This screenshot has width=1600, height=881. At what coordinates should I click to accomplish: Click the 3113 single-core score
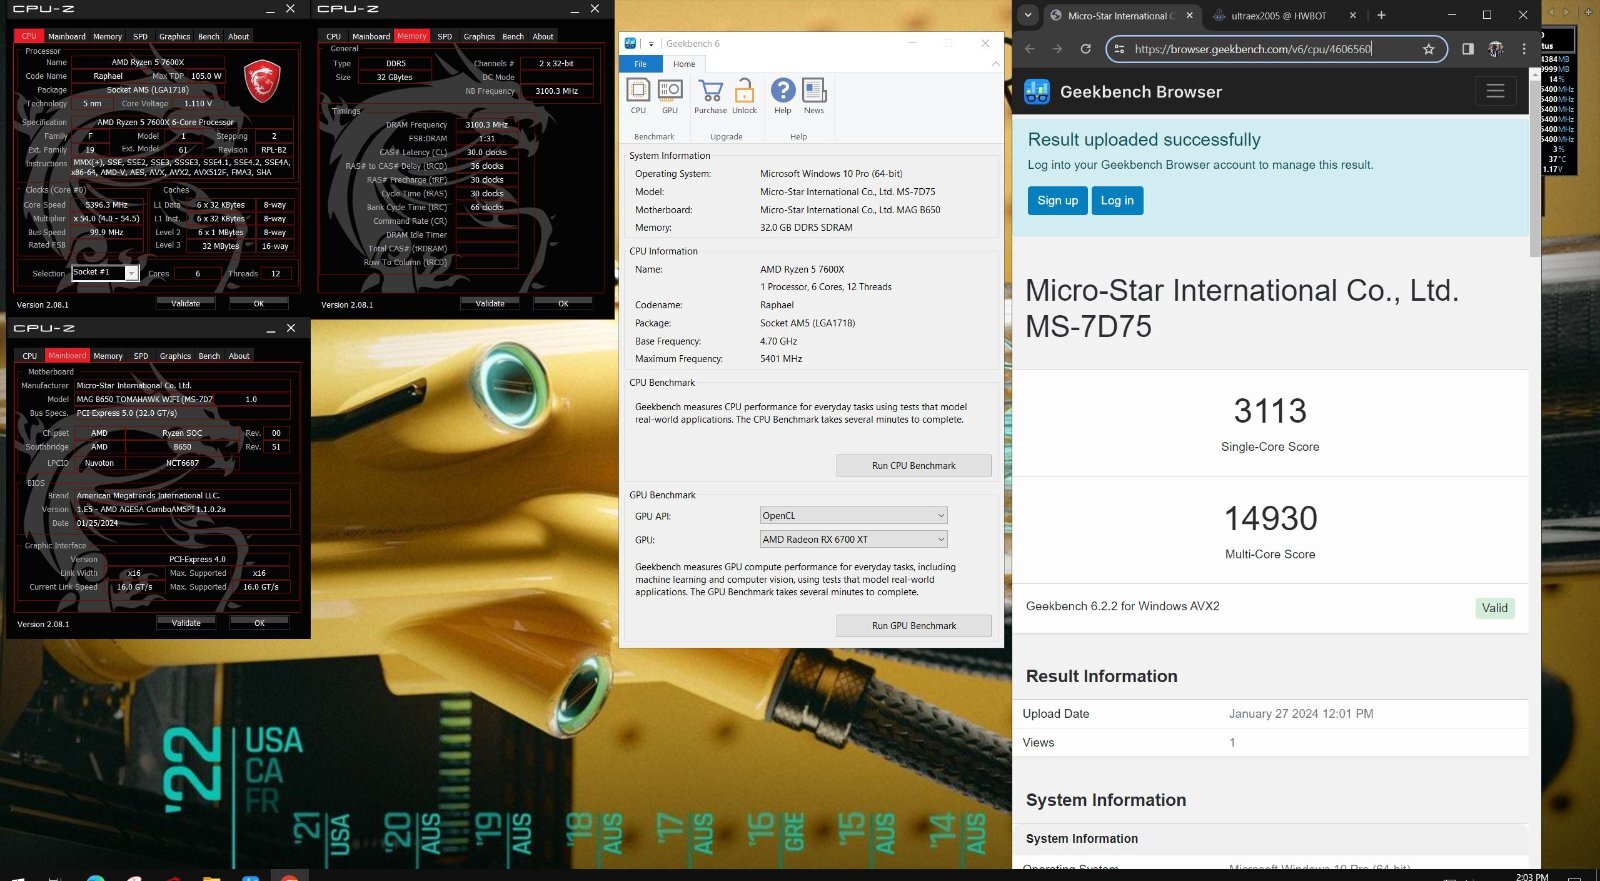click(x=1270, y=411)
